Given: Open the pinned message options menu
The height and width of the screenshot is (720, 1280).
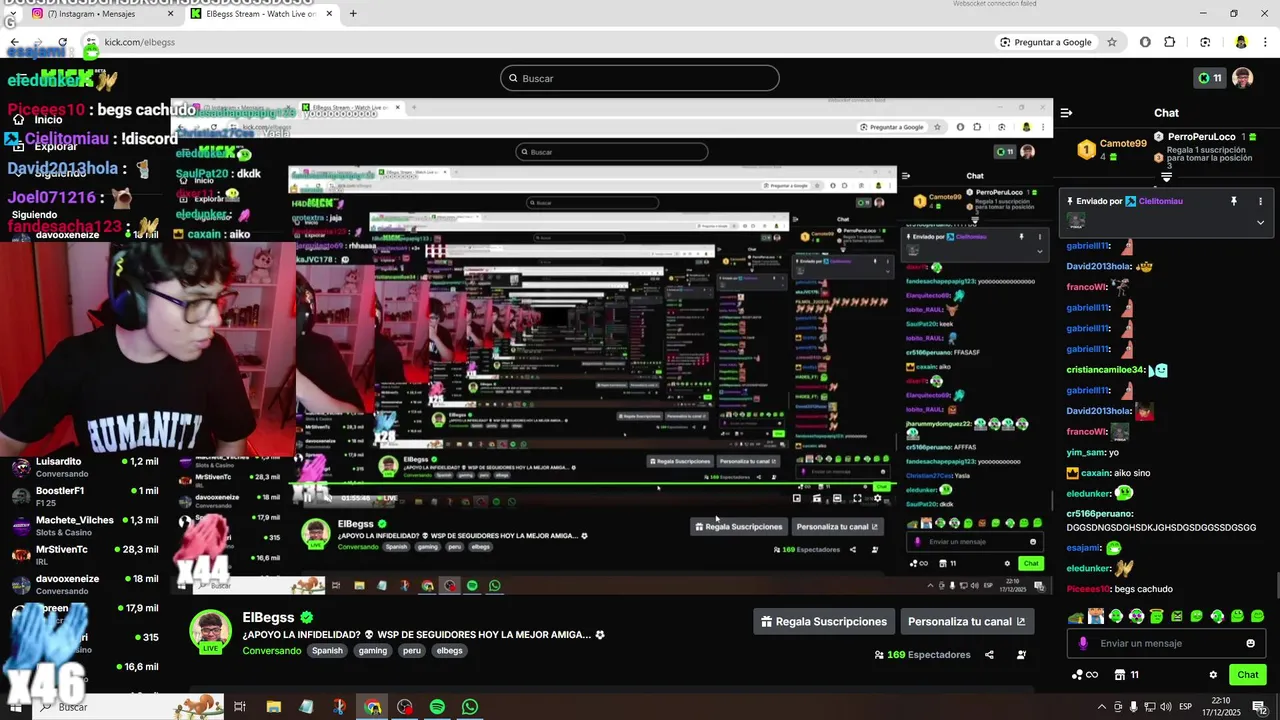Looking at the screenshot, I should coord(1260,201).
